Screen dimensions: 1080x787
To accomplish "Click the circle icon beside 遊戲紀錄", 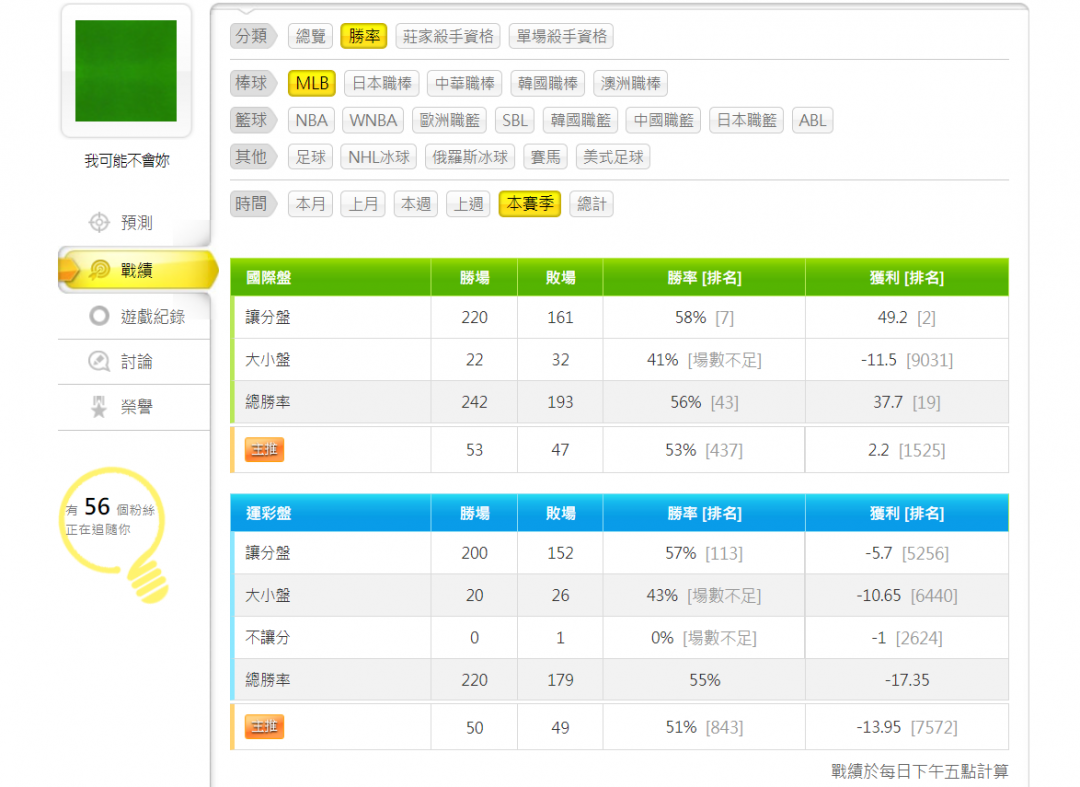I will coord(99,316).
